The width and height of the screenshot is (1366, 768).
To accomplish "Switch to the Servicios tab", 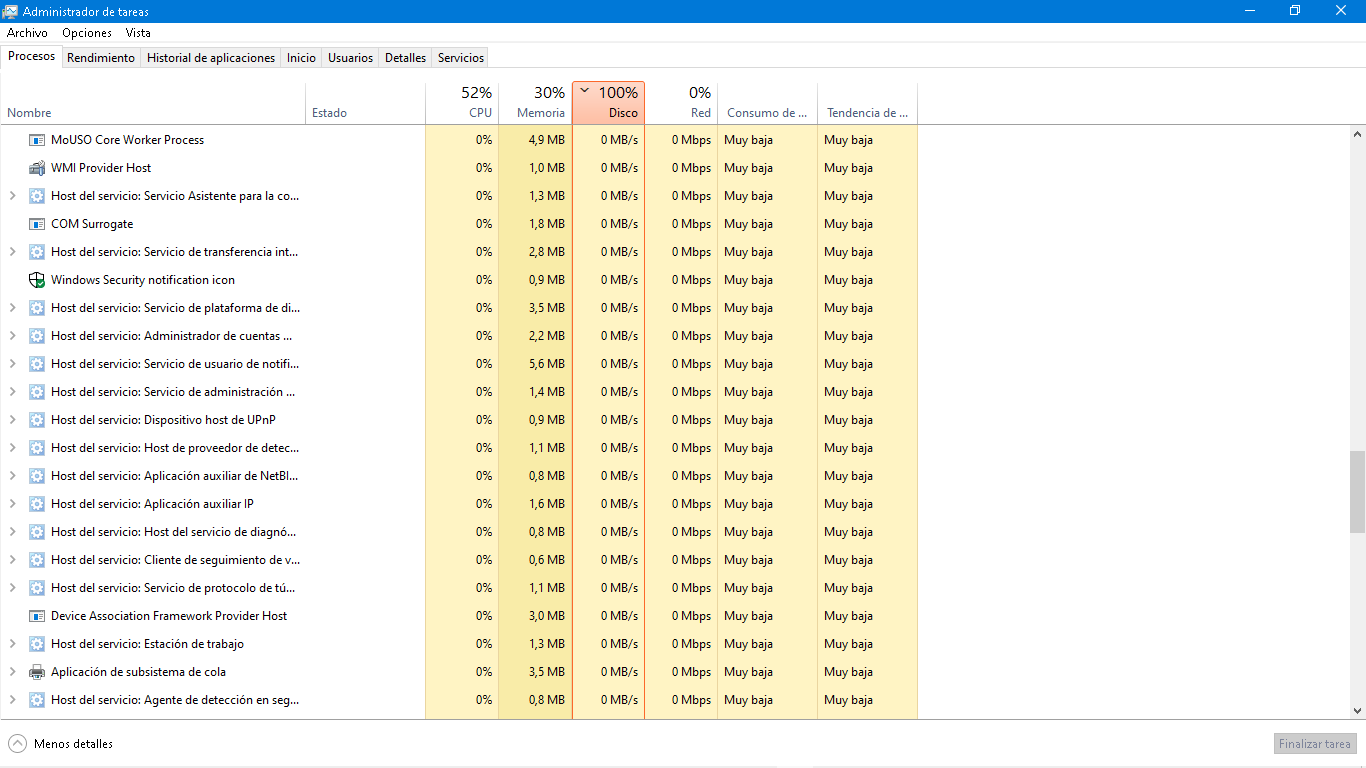I will [461, 58].
